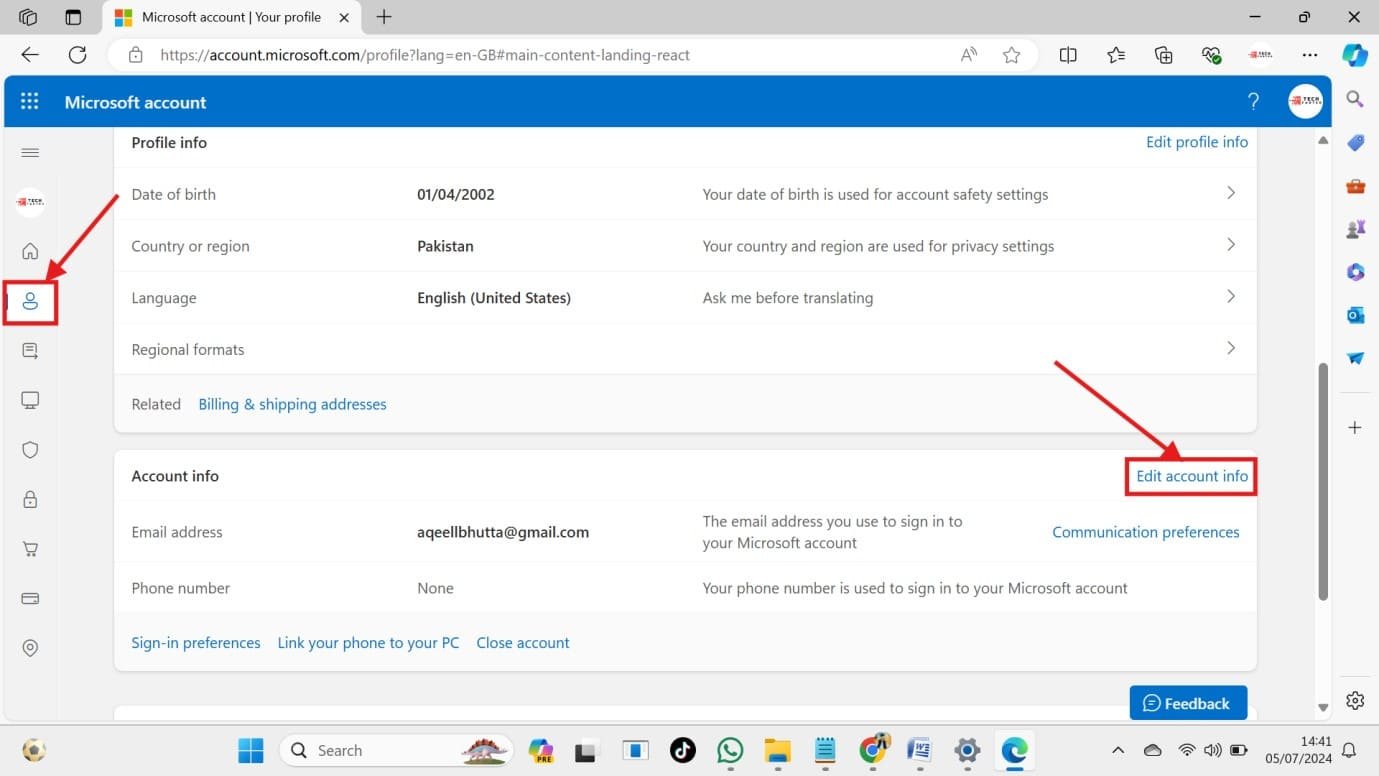
Task: Open Order history shopping cart icon
Action: (x=30, y=549)
